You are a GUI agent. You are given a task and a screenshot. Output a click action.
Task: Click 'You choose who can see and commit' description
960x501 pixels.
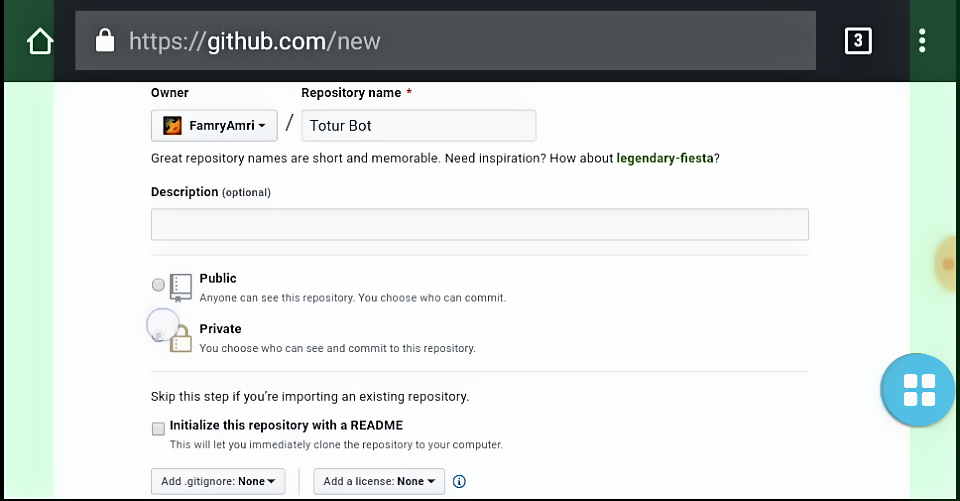337,348
